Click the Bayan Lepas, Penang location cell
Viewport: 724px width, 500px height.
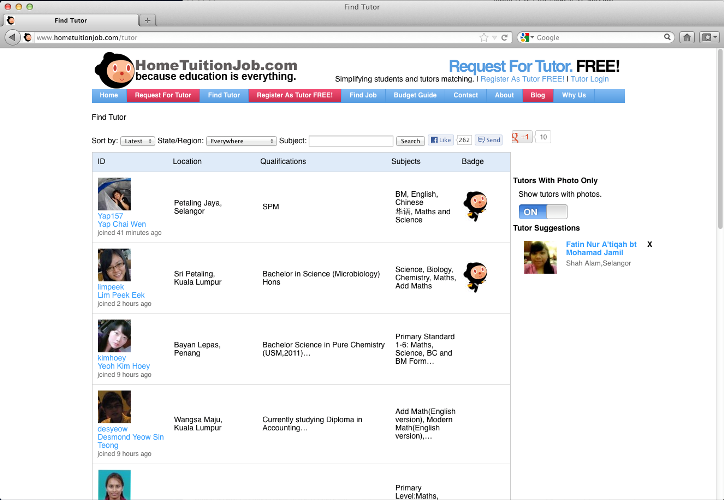(x=197, y=349)
